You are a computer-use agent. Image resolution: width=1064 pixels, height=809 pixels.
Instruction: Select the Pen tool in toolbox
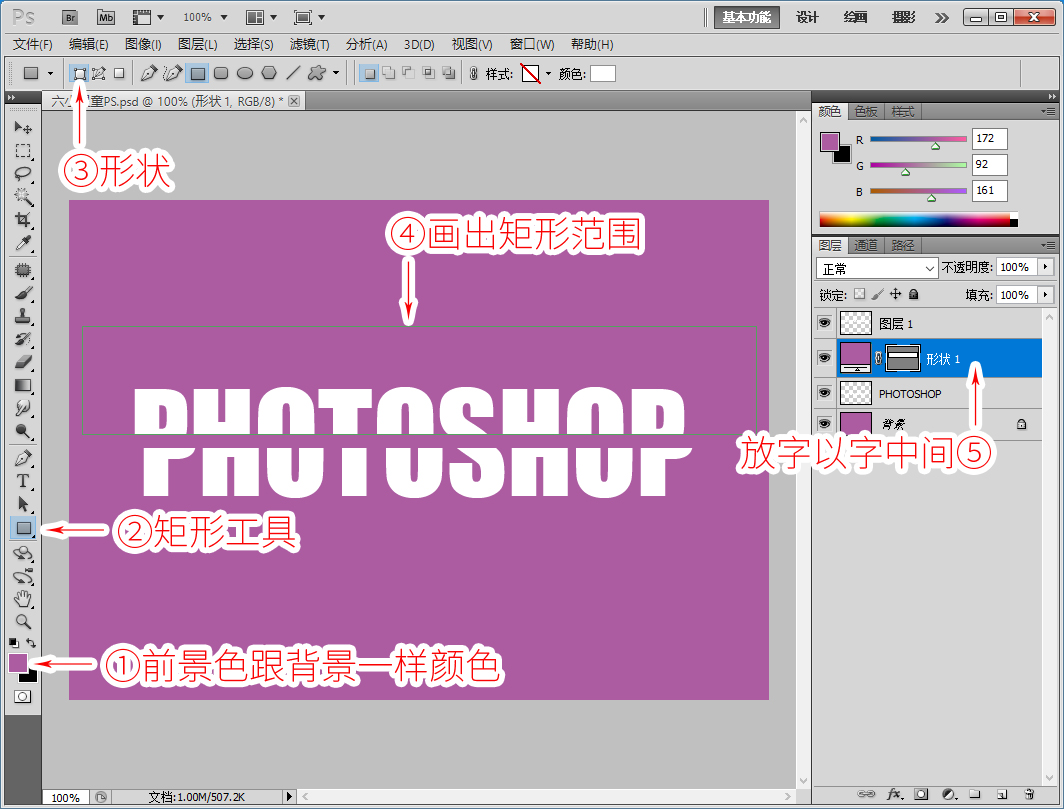point(23,458)
